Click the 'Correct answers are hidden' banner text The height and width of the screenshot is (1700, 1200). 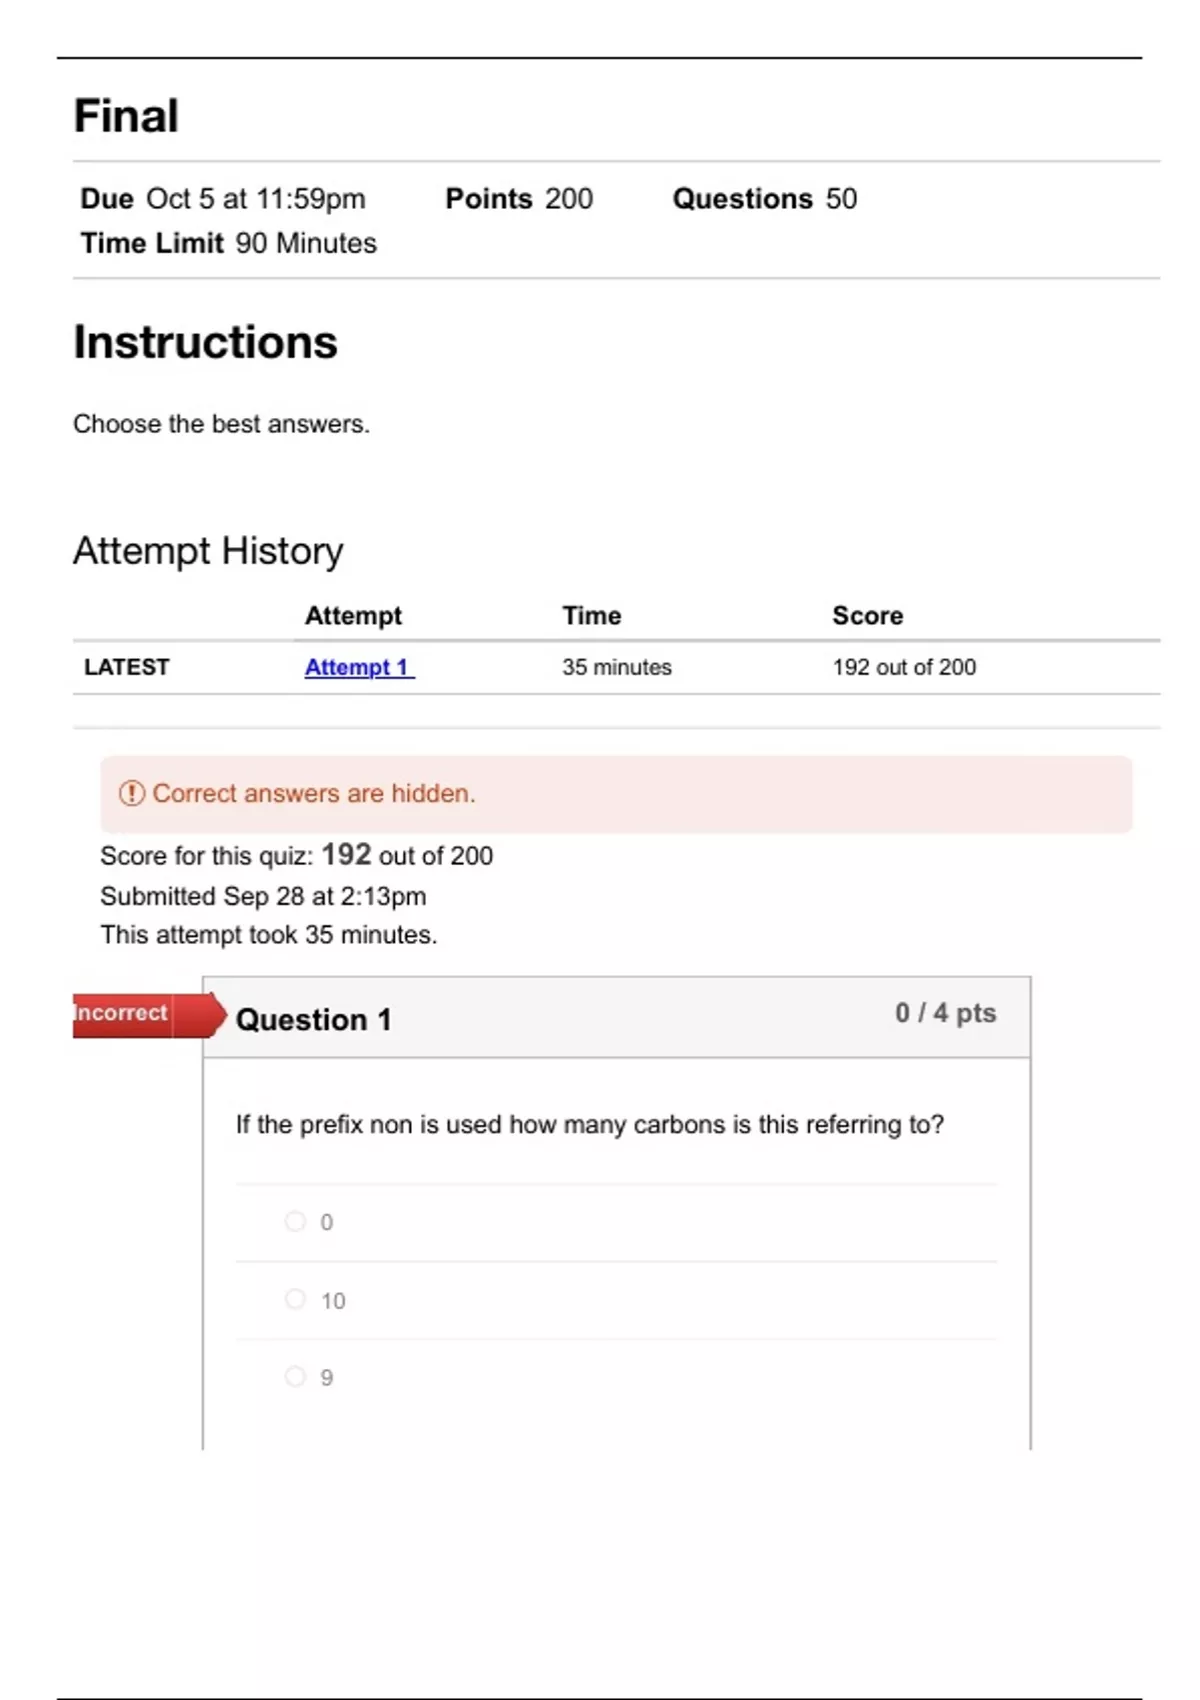313,793
